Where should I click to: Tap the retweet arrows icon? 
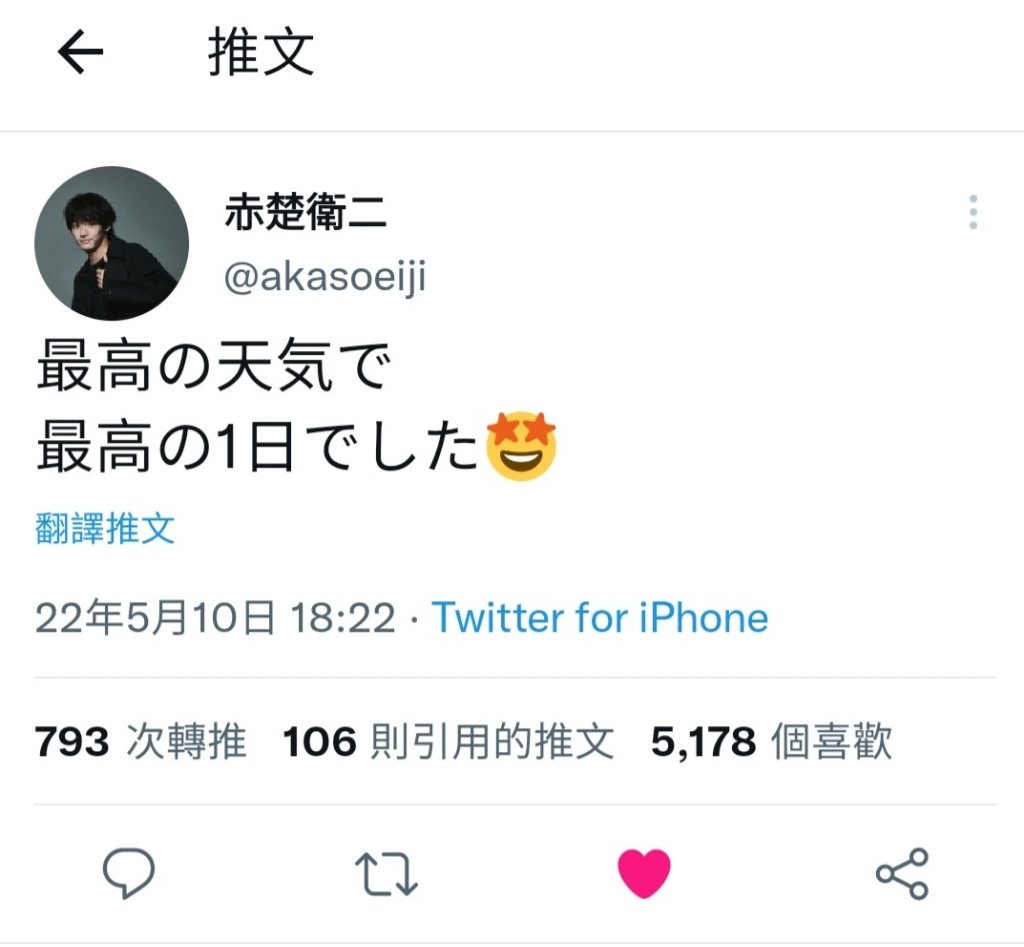point(386,873)
